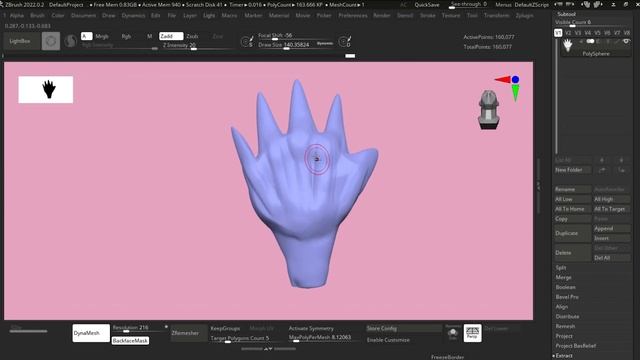
Task: Adjust the Visible Count slider
Action: pyautogui.click(x=592, y=23)
